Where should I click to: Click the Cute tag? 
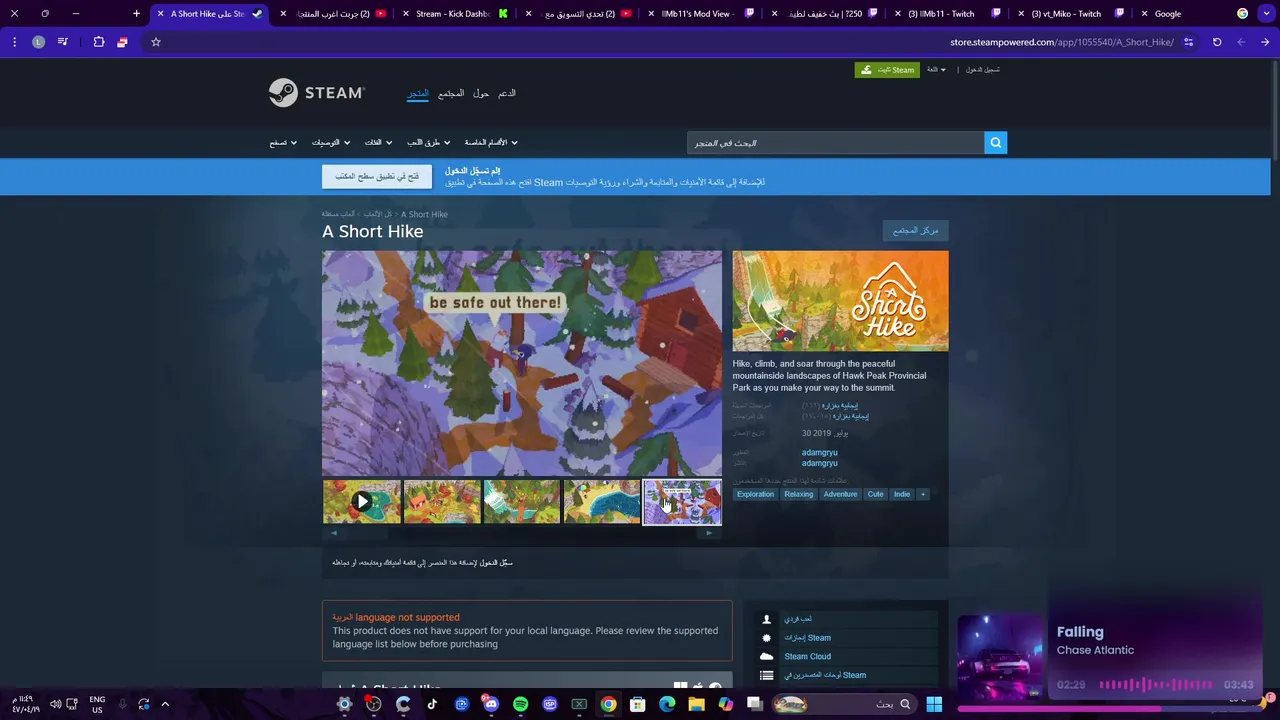876,494
